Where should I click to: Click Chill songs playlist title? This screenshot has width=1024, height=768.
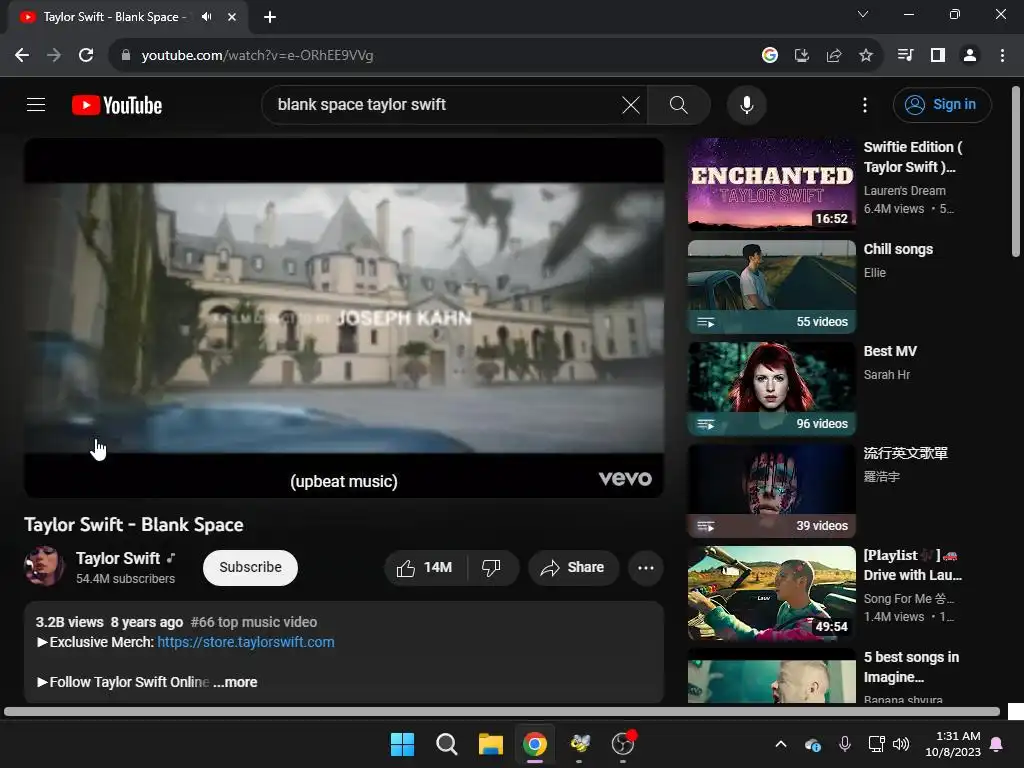(898, 249)
